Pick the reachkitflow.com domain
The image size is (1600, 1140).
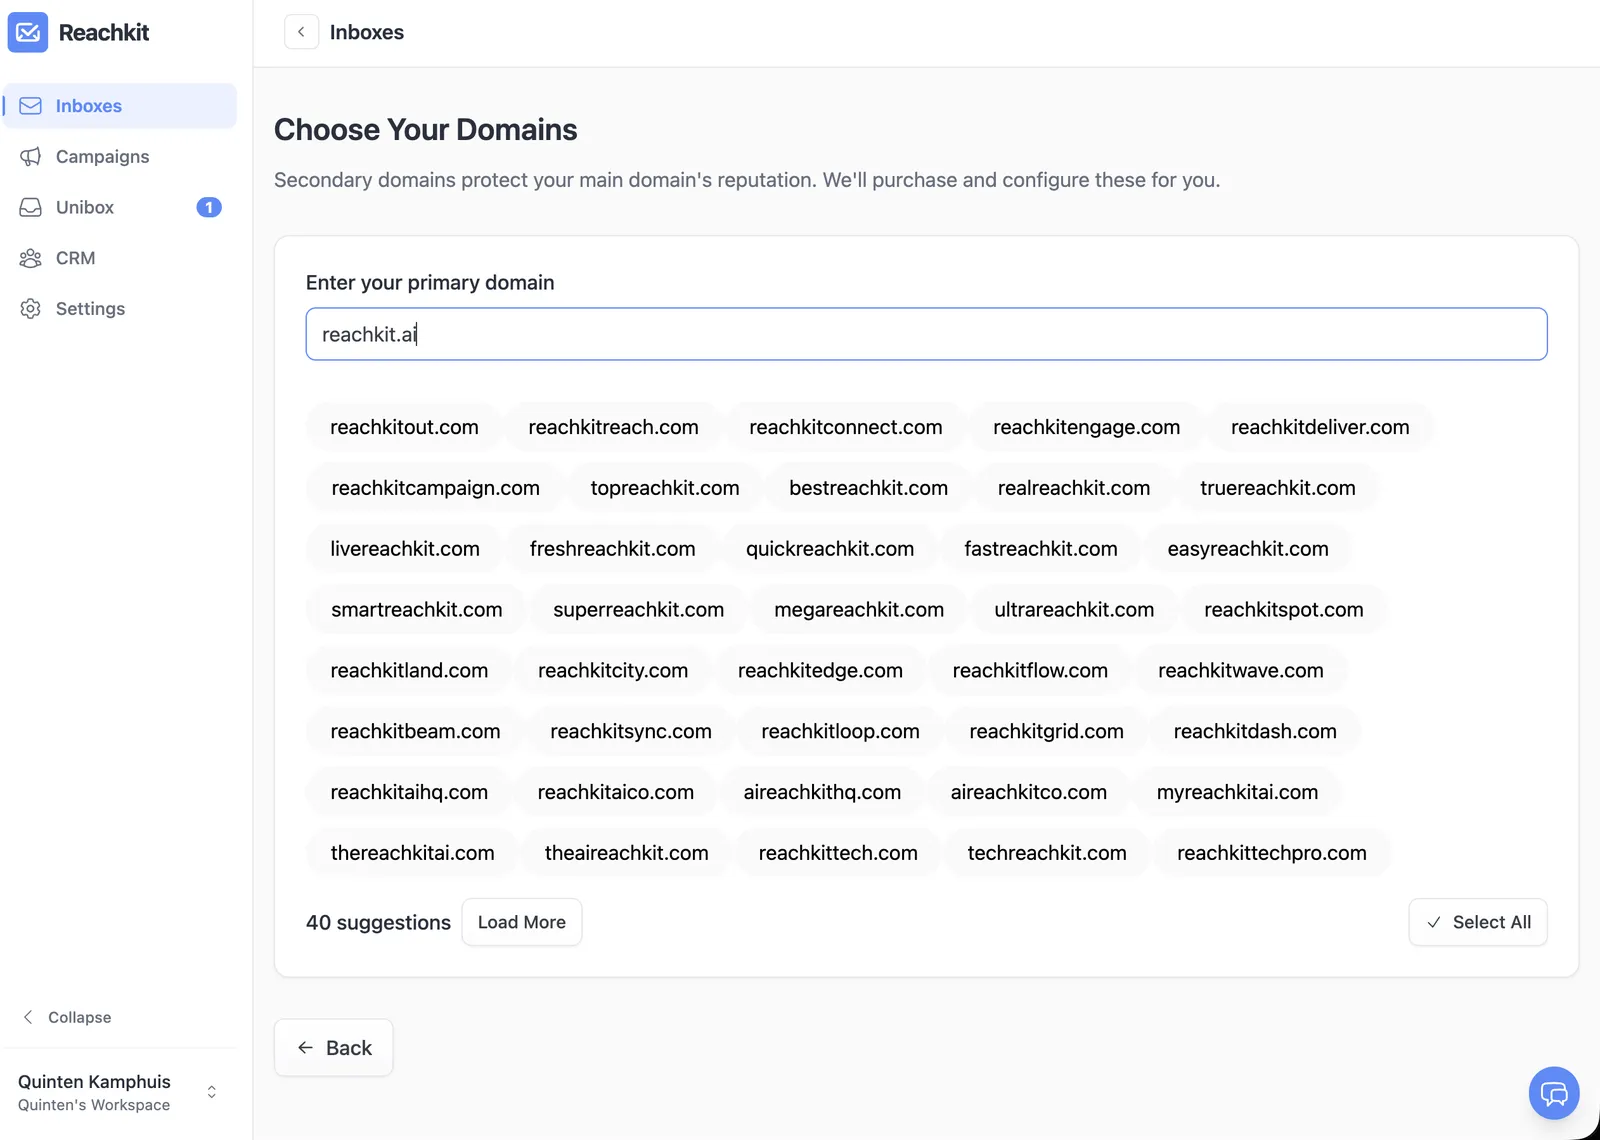(1030, 671)
